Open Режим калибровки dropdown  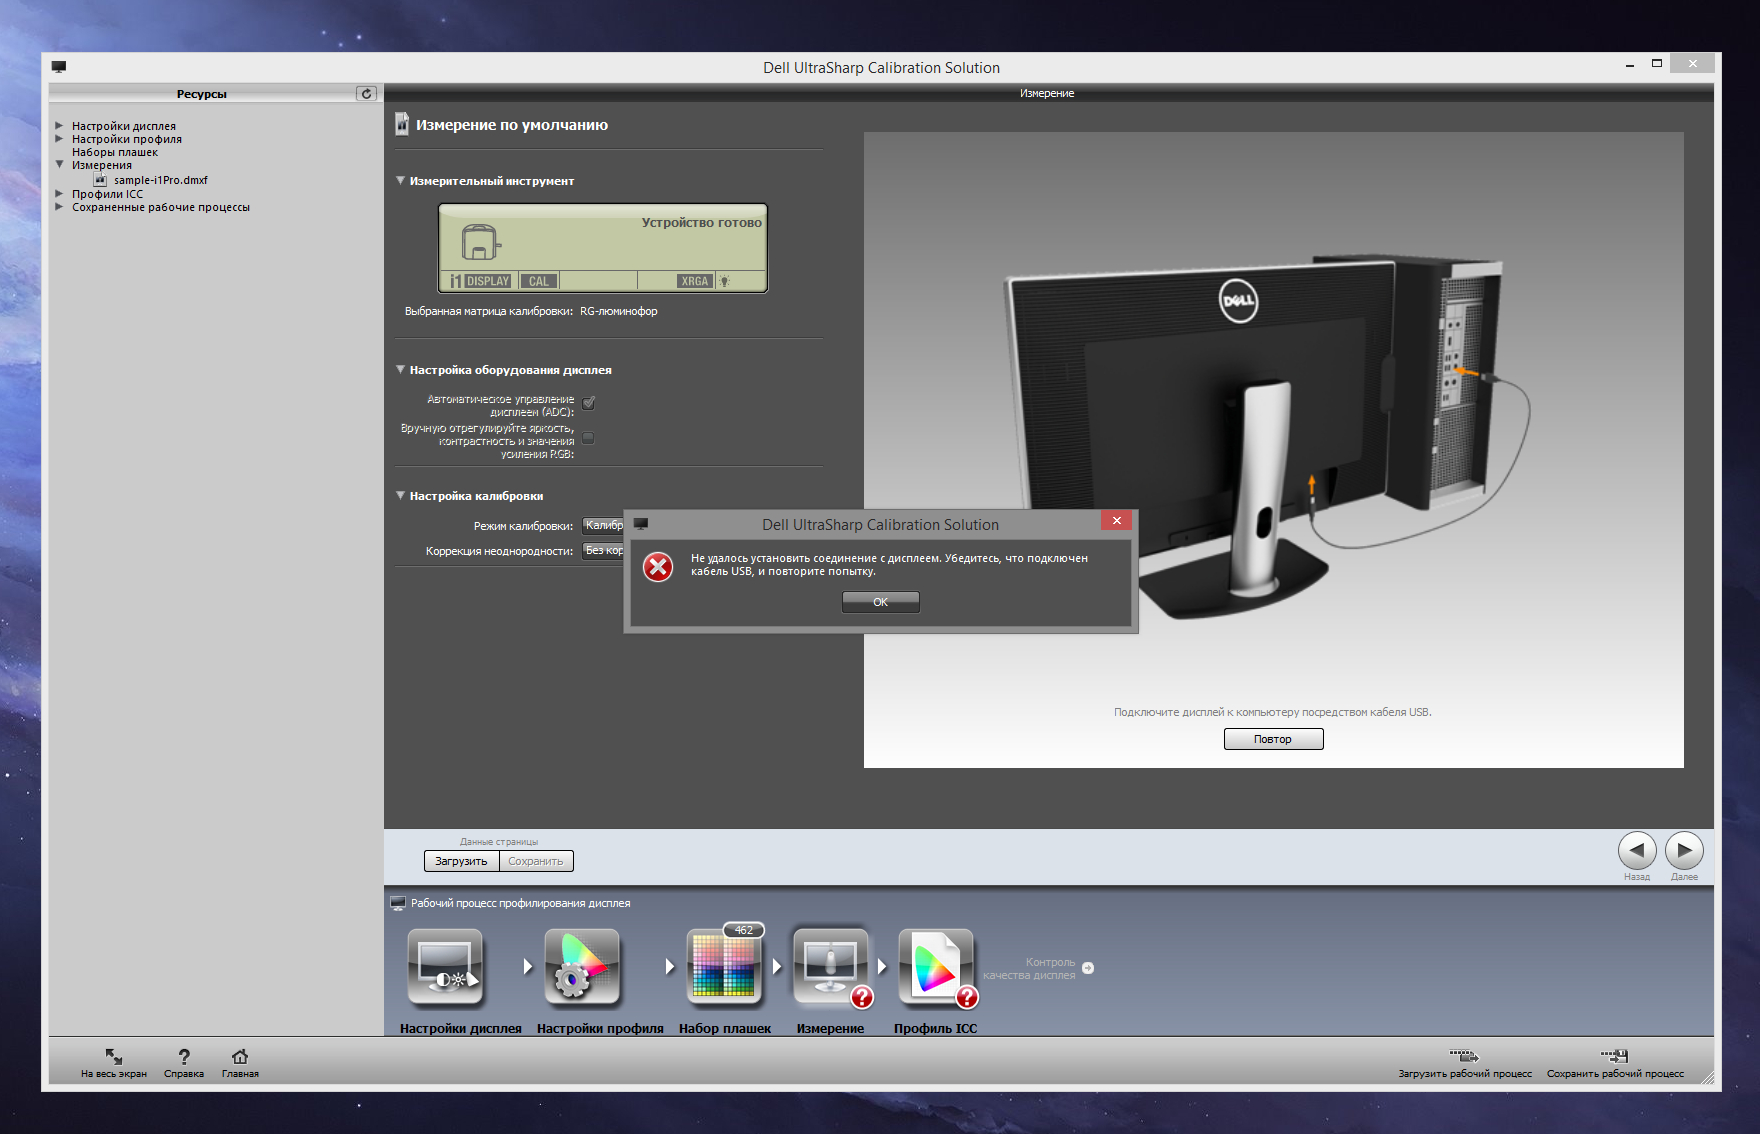click(603, 525)
